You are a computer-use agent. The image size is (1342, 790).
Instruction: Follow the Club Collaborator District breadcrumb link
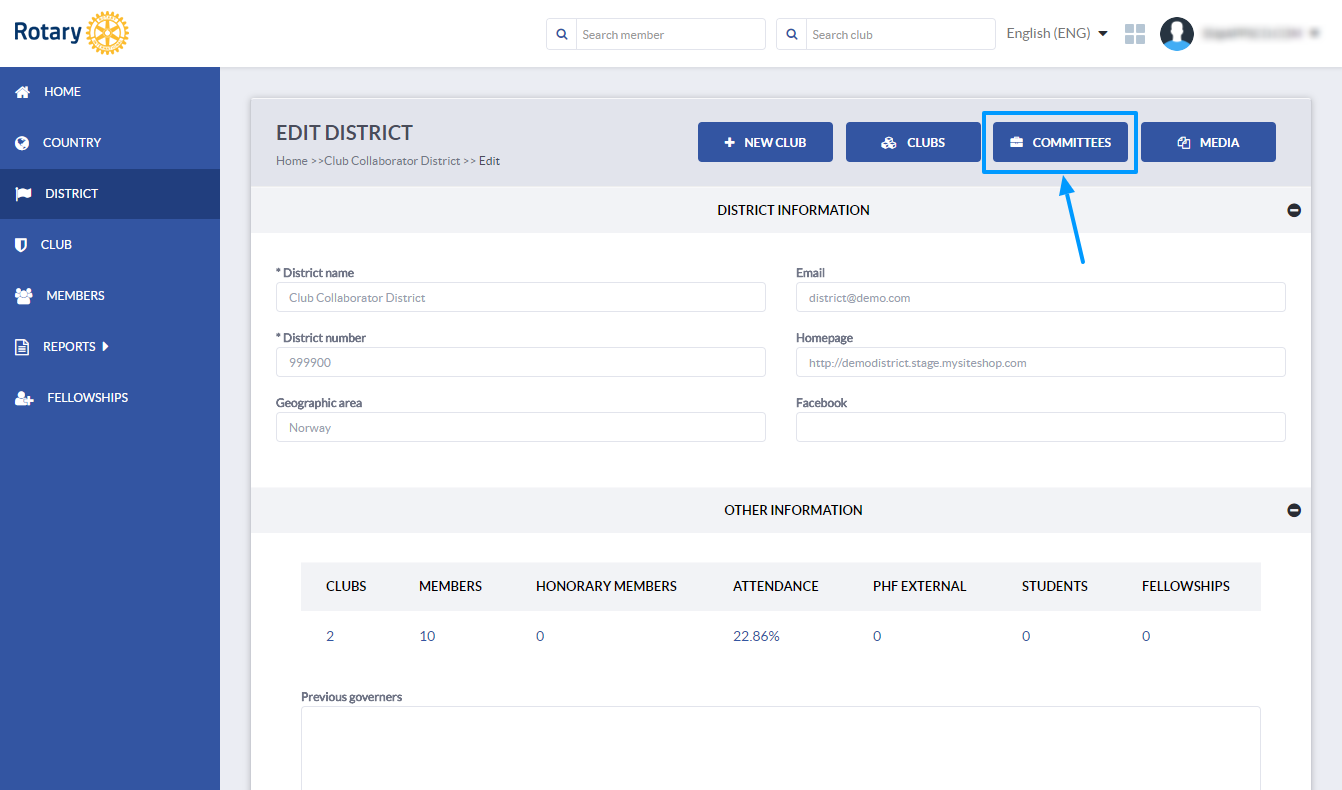coord(392,161)
